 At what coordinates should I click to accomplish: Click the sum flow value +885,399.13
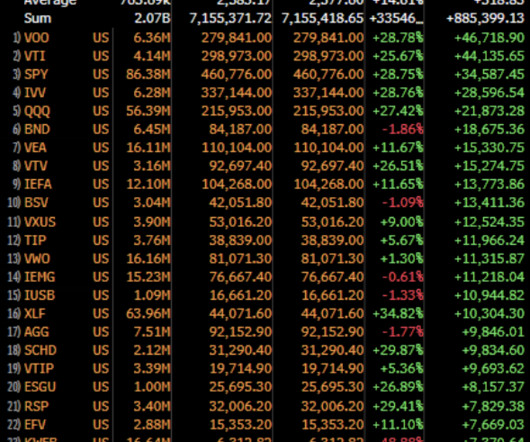(485, 18)
